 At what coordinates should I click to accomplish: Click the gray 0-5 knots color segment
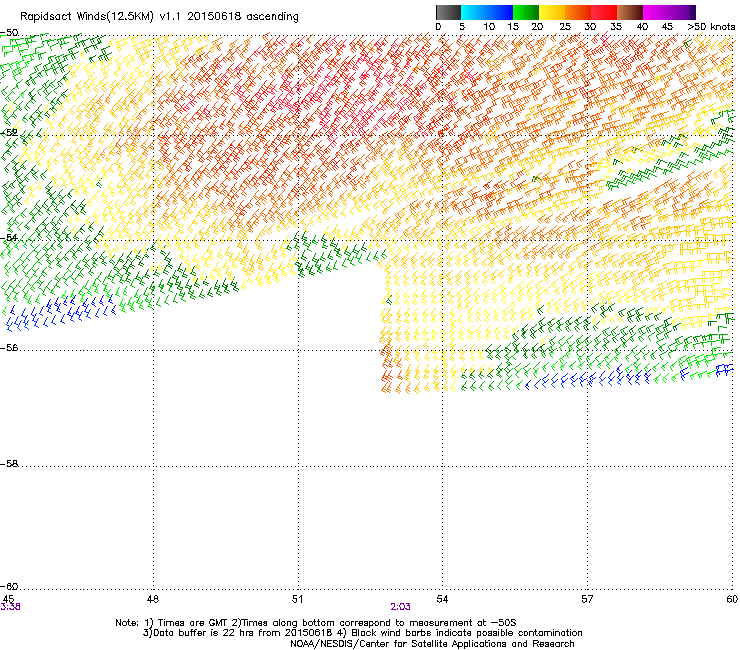448,12
